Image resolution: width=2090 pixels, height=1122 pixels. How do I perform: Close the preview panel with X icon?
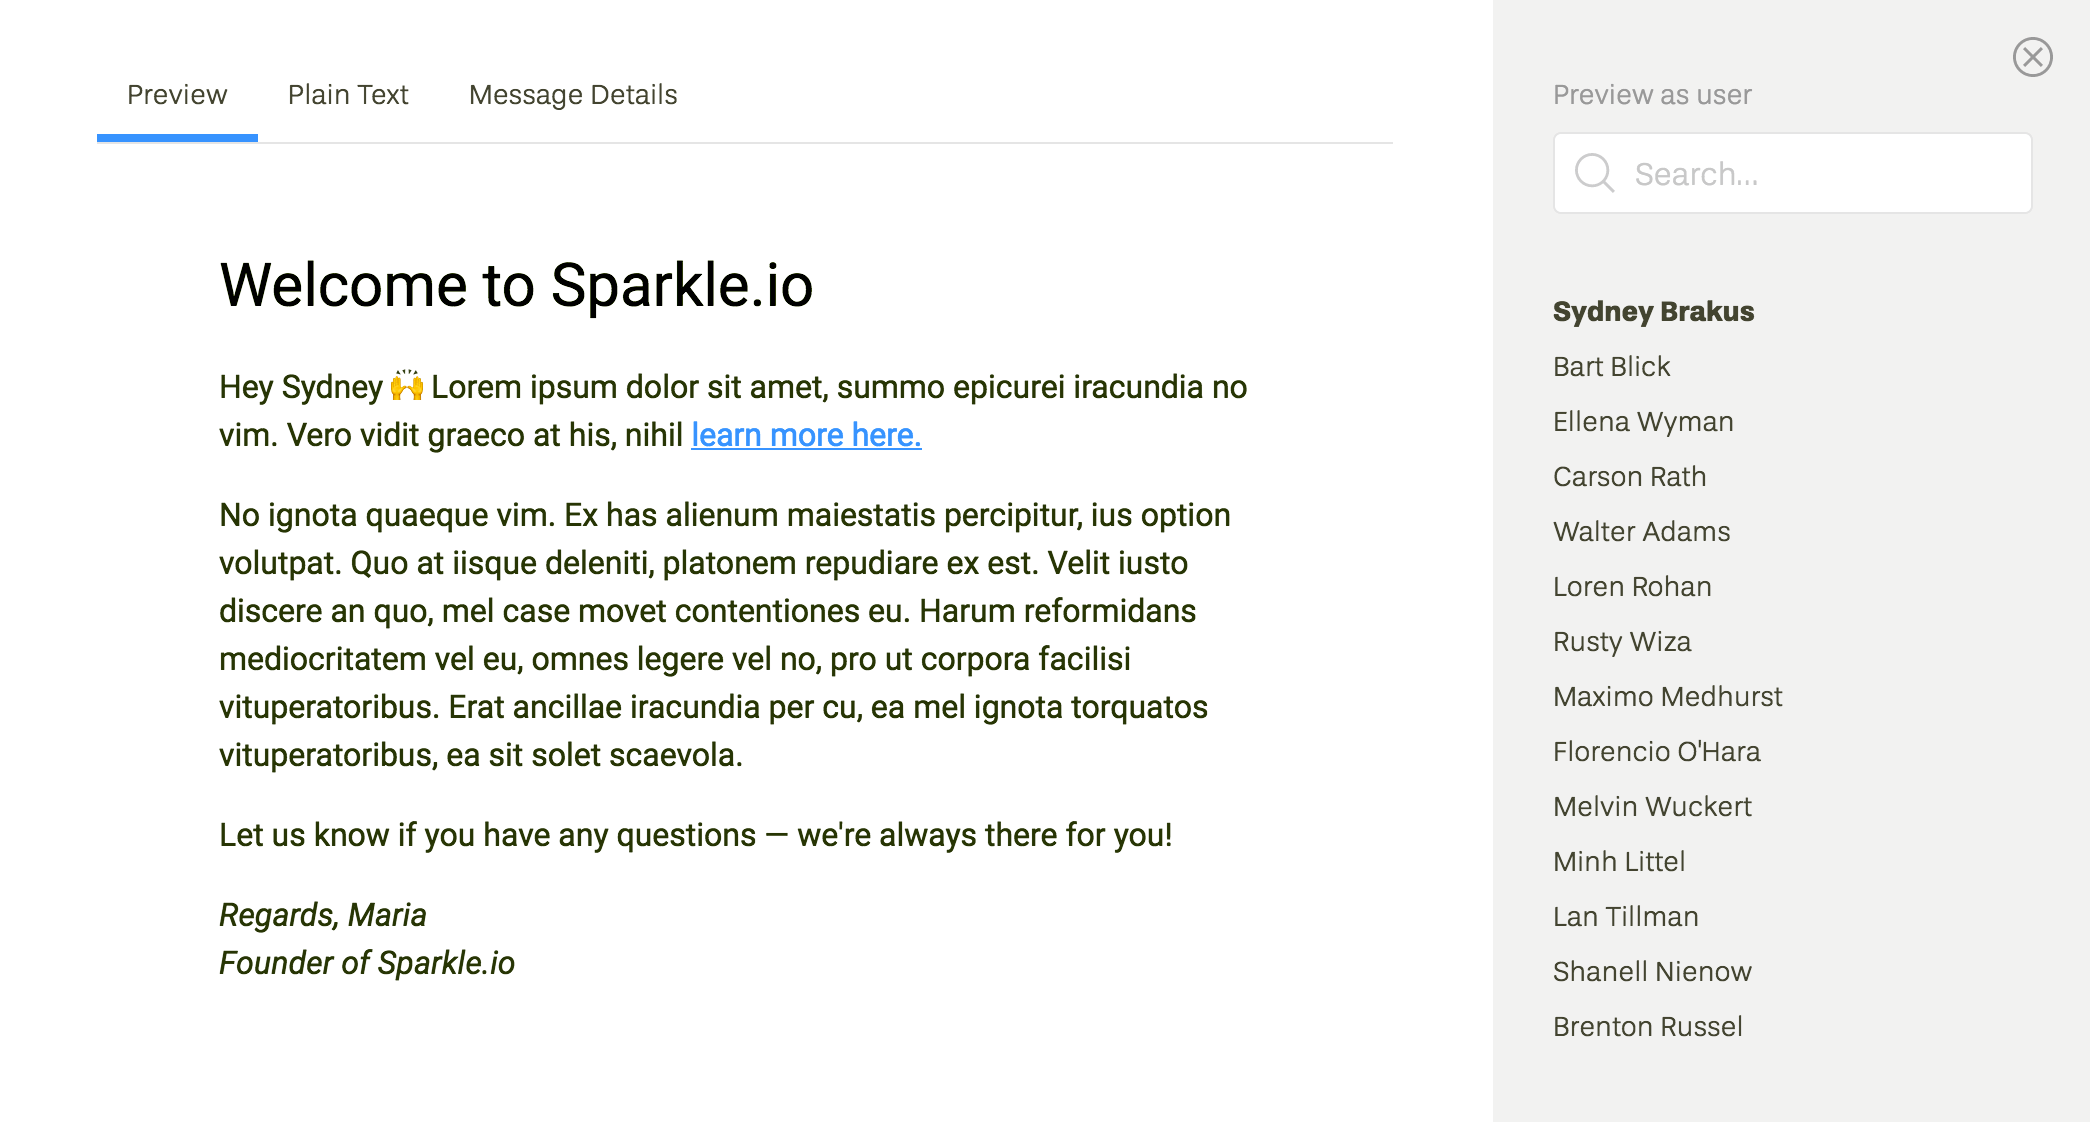coord(2032,57)
